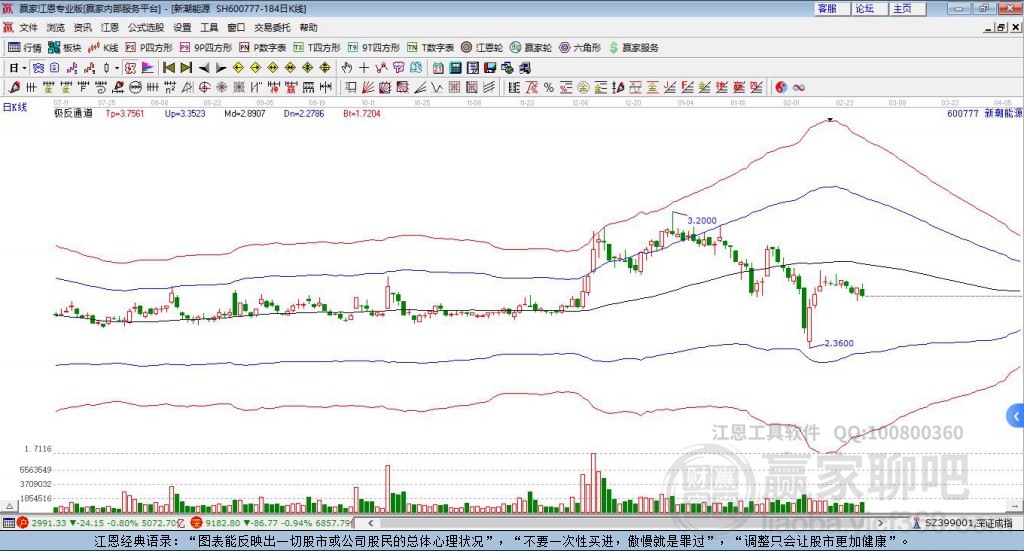
Task: Click the percent (%) drawing tool
Action: 549,87
